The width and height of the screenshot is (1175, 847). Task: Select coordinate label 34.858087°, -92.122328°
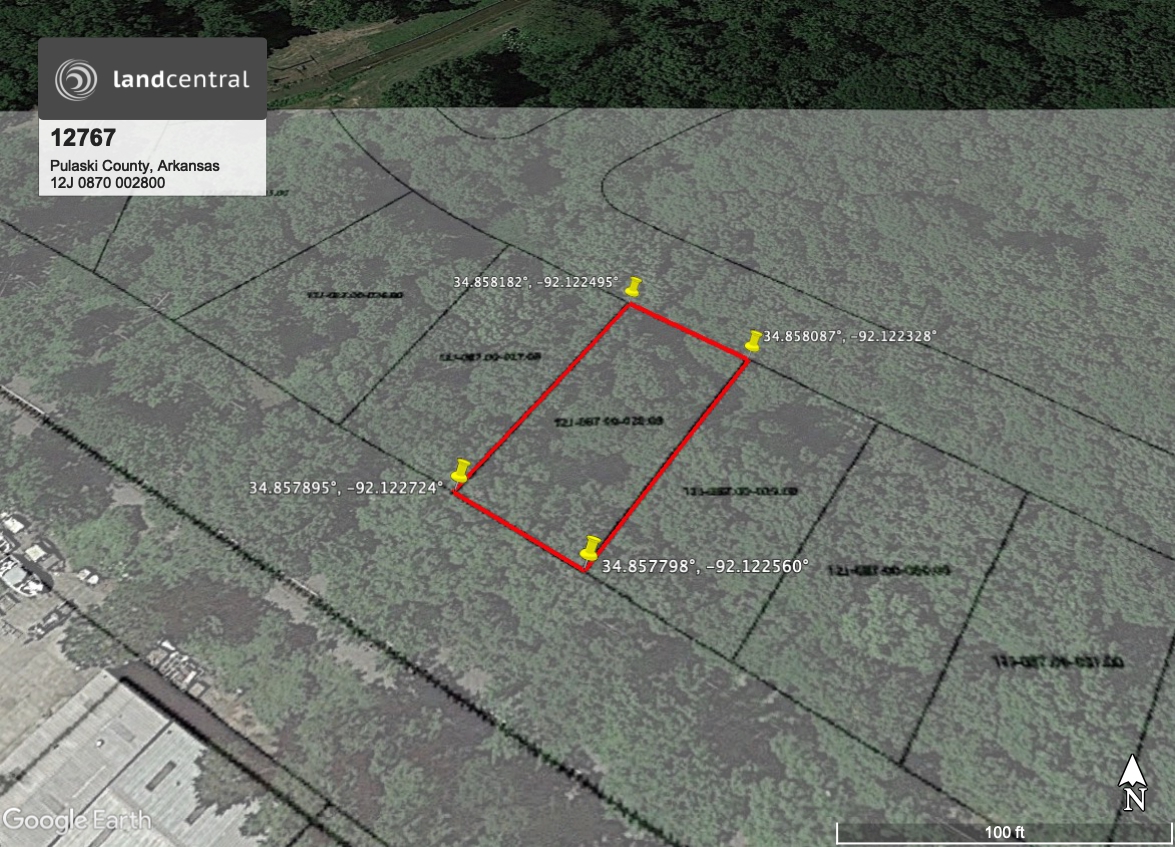(850, 337)
